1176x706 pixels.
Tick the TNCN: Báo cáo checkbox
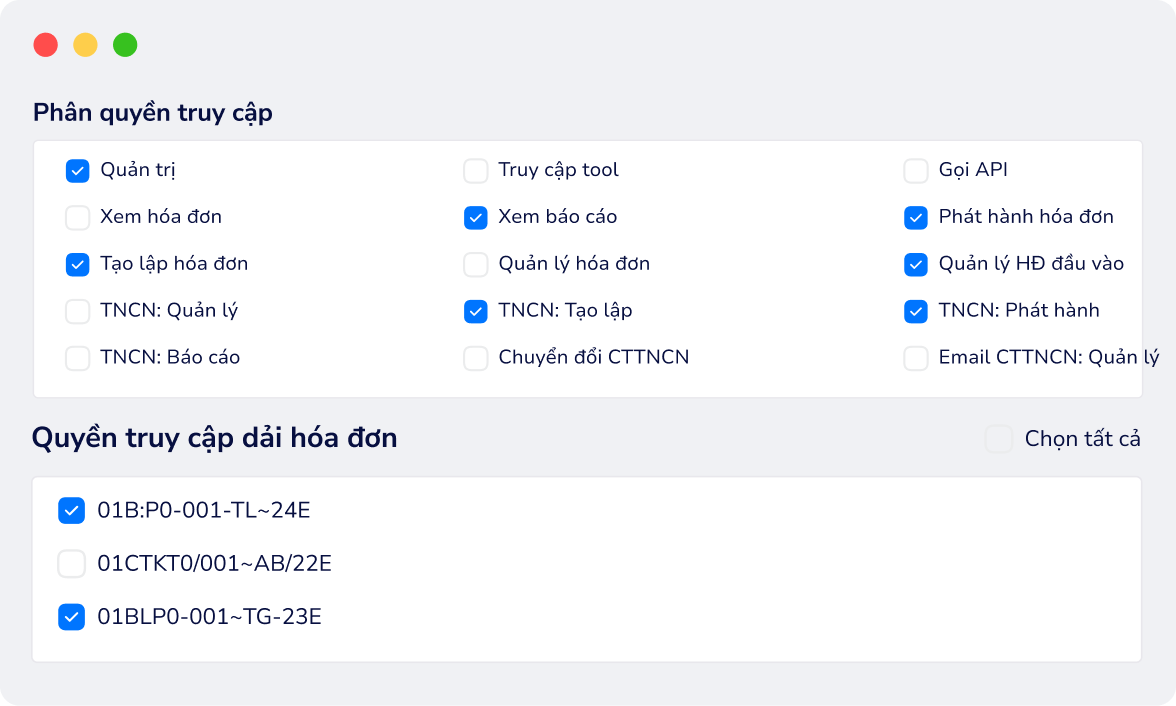pyautogui.click(x=77, y=359)
